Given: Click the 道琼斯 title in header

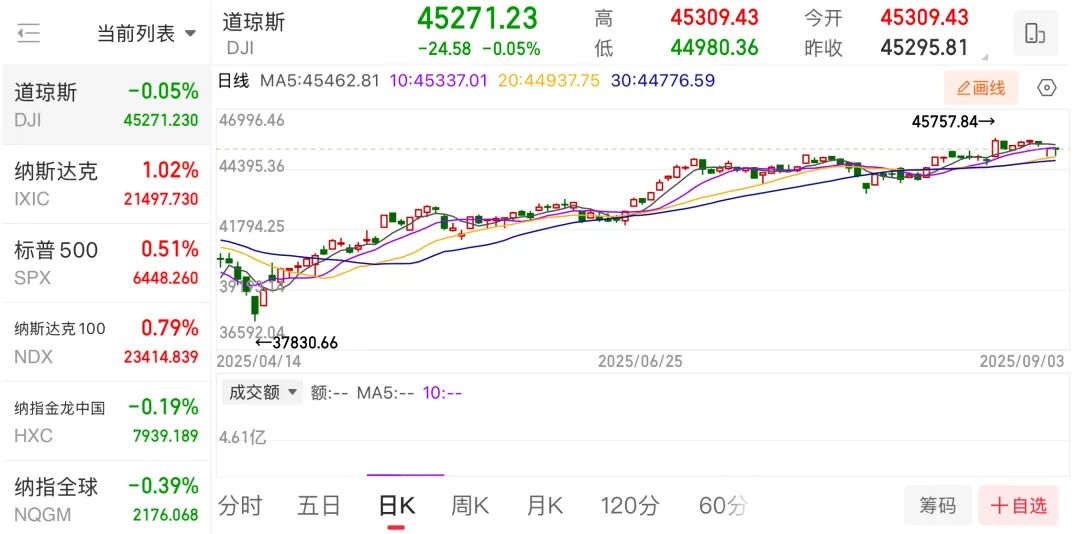Looking at the screenshot, I should [x=253, y=21].
